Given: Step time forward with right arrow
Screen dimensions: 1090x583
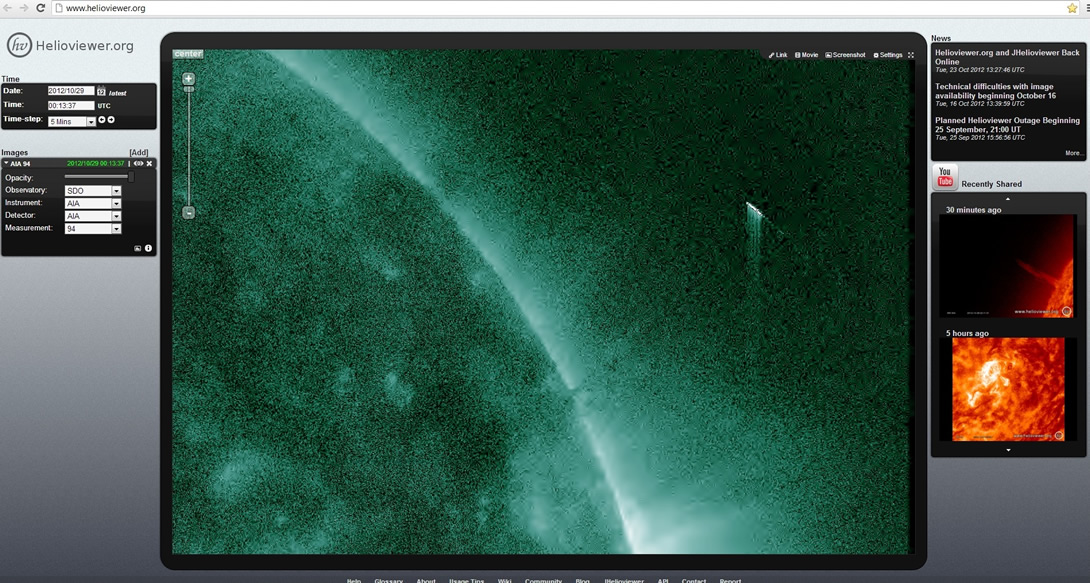Looking at the screenshot, I should [x=111, y=120].
